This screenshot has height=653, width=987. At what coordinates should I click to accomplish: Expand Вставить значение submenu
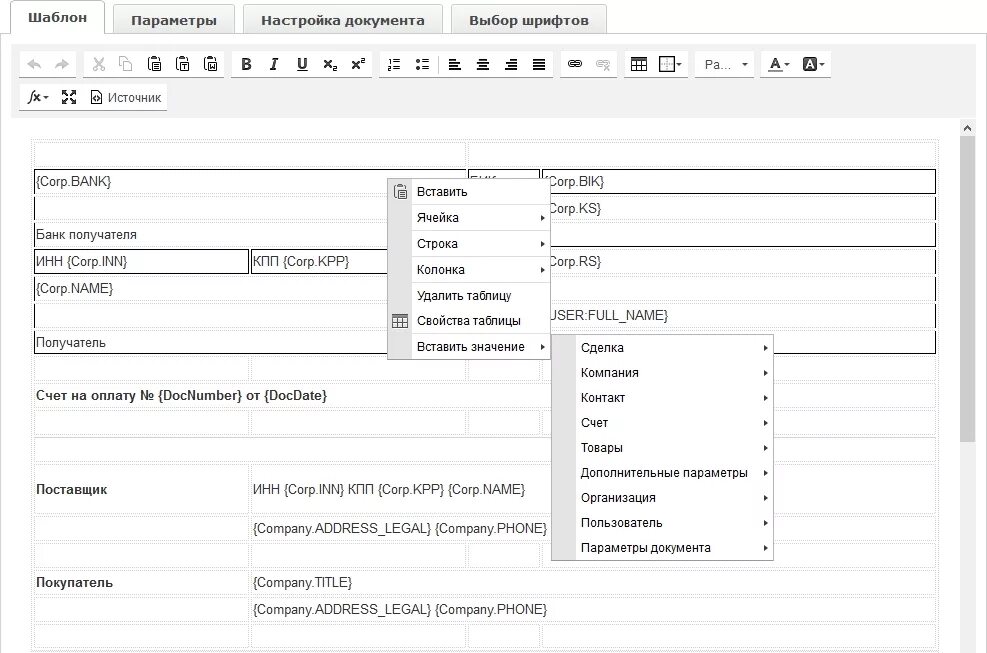pos(469,347)
